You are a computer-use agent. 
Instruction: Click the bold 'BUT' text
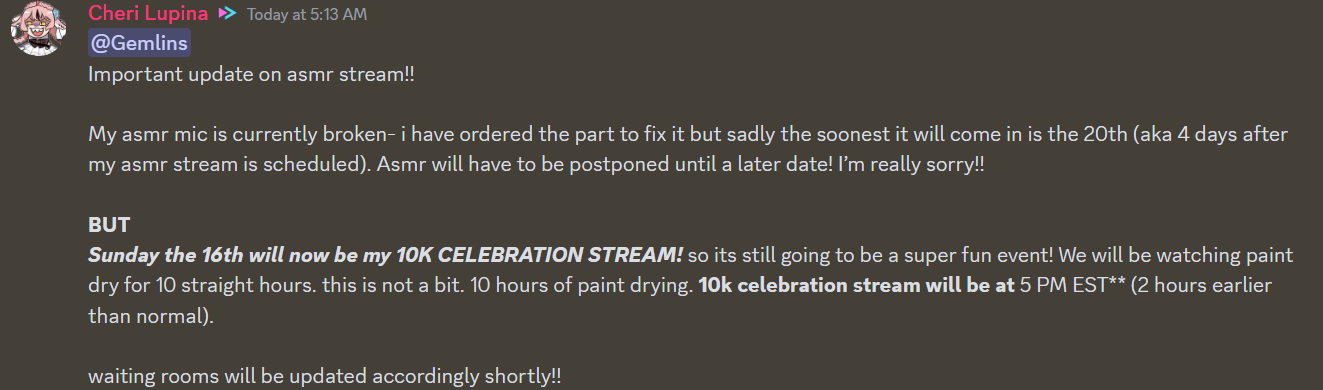click(109, 225)
